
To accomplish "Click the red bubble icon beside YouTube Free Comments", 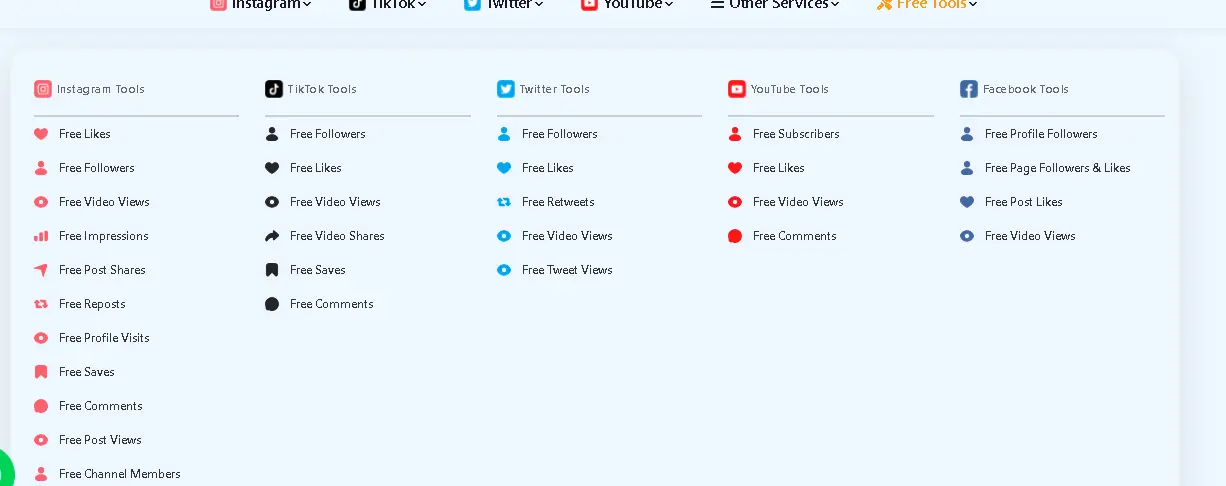I will point(735,236).
